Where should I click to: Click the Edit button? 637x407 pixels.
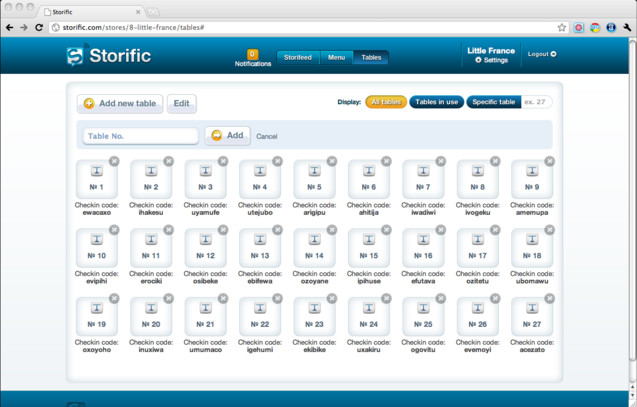[181, 103]
